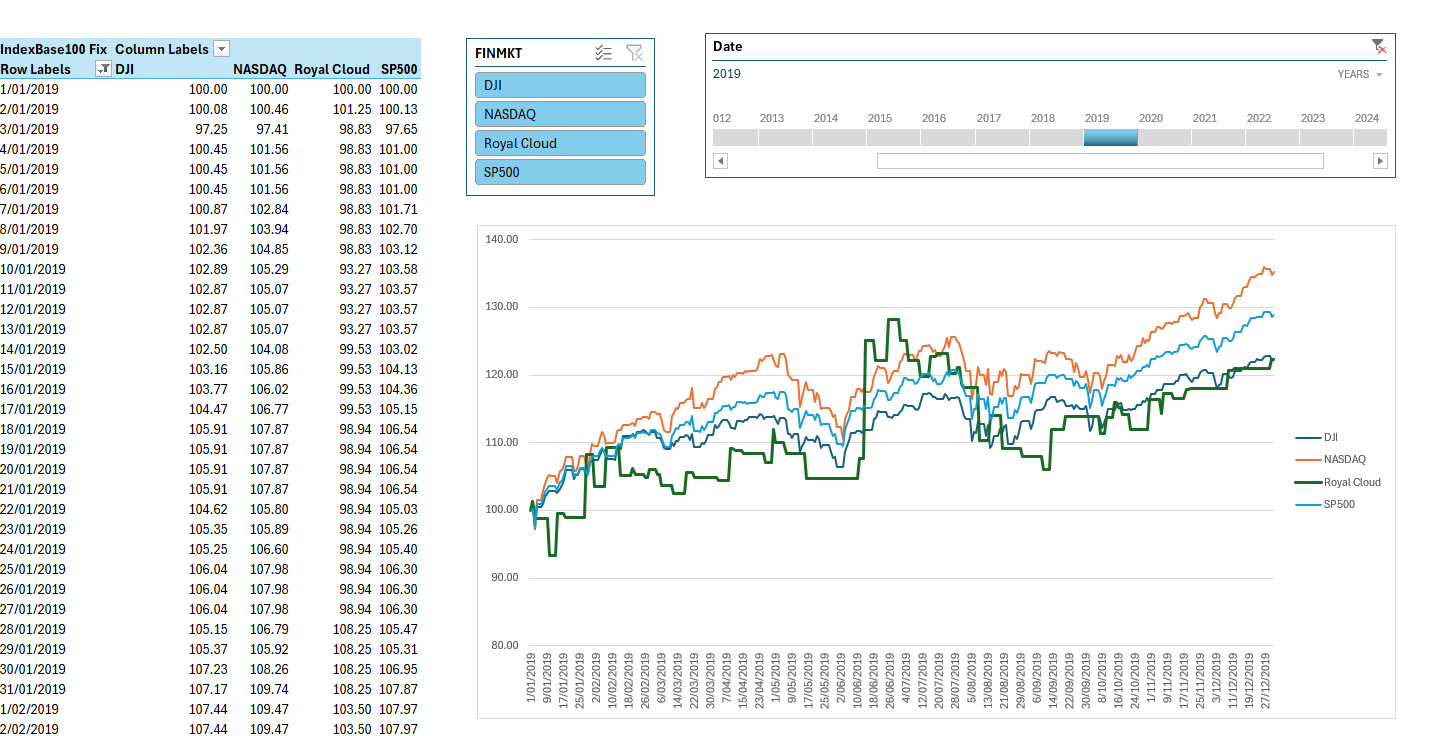Click the SP500 entry in the chart legend
The image size is (1445, 736).
(1325, 504)
